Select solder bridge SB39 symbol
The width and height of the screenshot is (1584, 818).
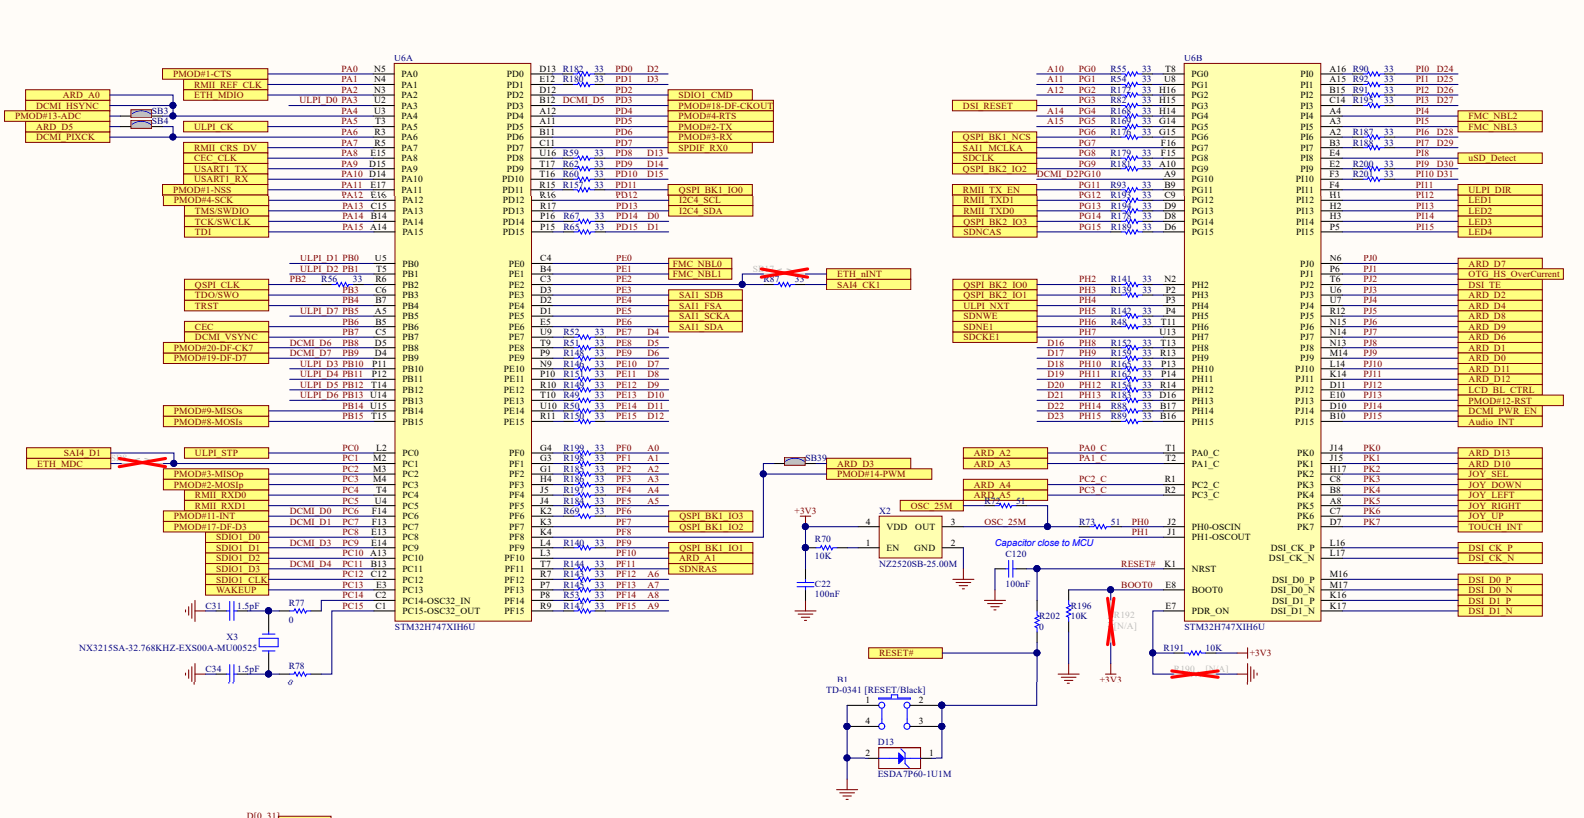(x=795, y=461)
